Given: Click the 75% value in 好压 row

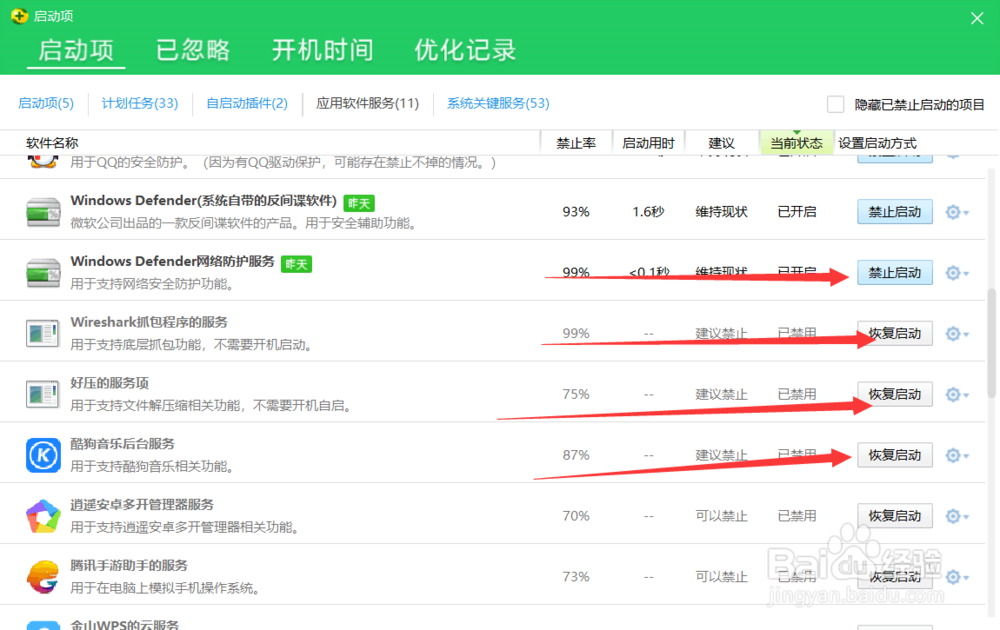Looking at the screenshot, I should pyautogui.click(x=576, y=394).
